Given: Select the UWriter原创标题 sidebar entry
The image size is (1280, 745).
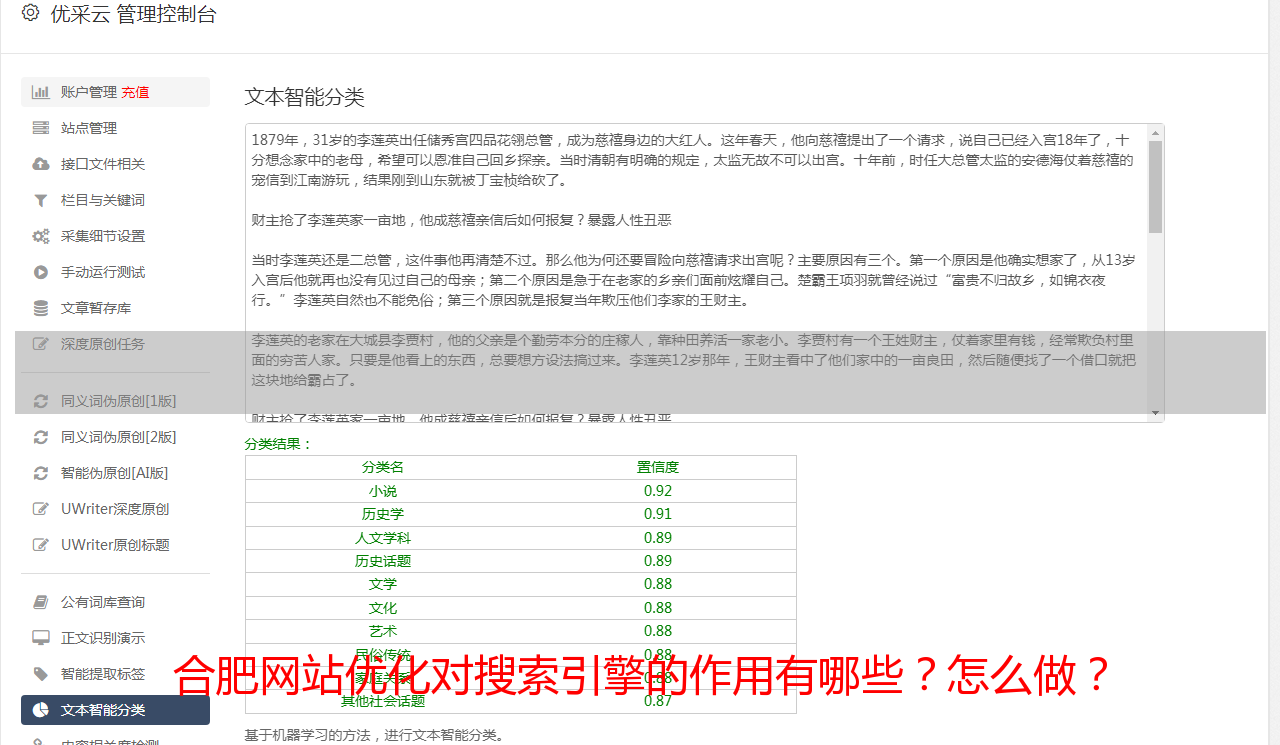Looking at the screenshot, I should tap(115, 545).
